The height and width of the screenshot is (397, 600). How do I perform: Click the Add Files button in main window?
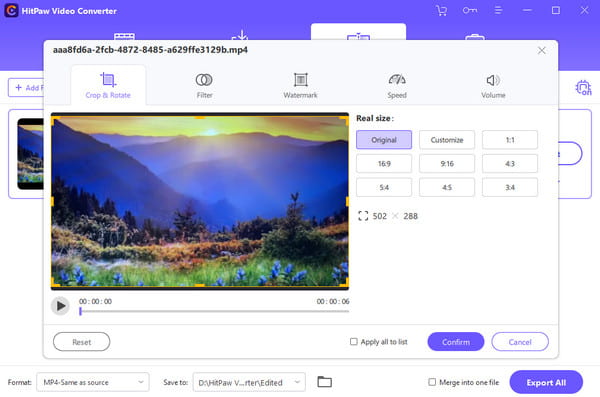pos(26,88)
